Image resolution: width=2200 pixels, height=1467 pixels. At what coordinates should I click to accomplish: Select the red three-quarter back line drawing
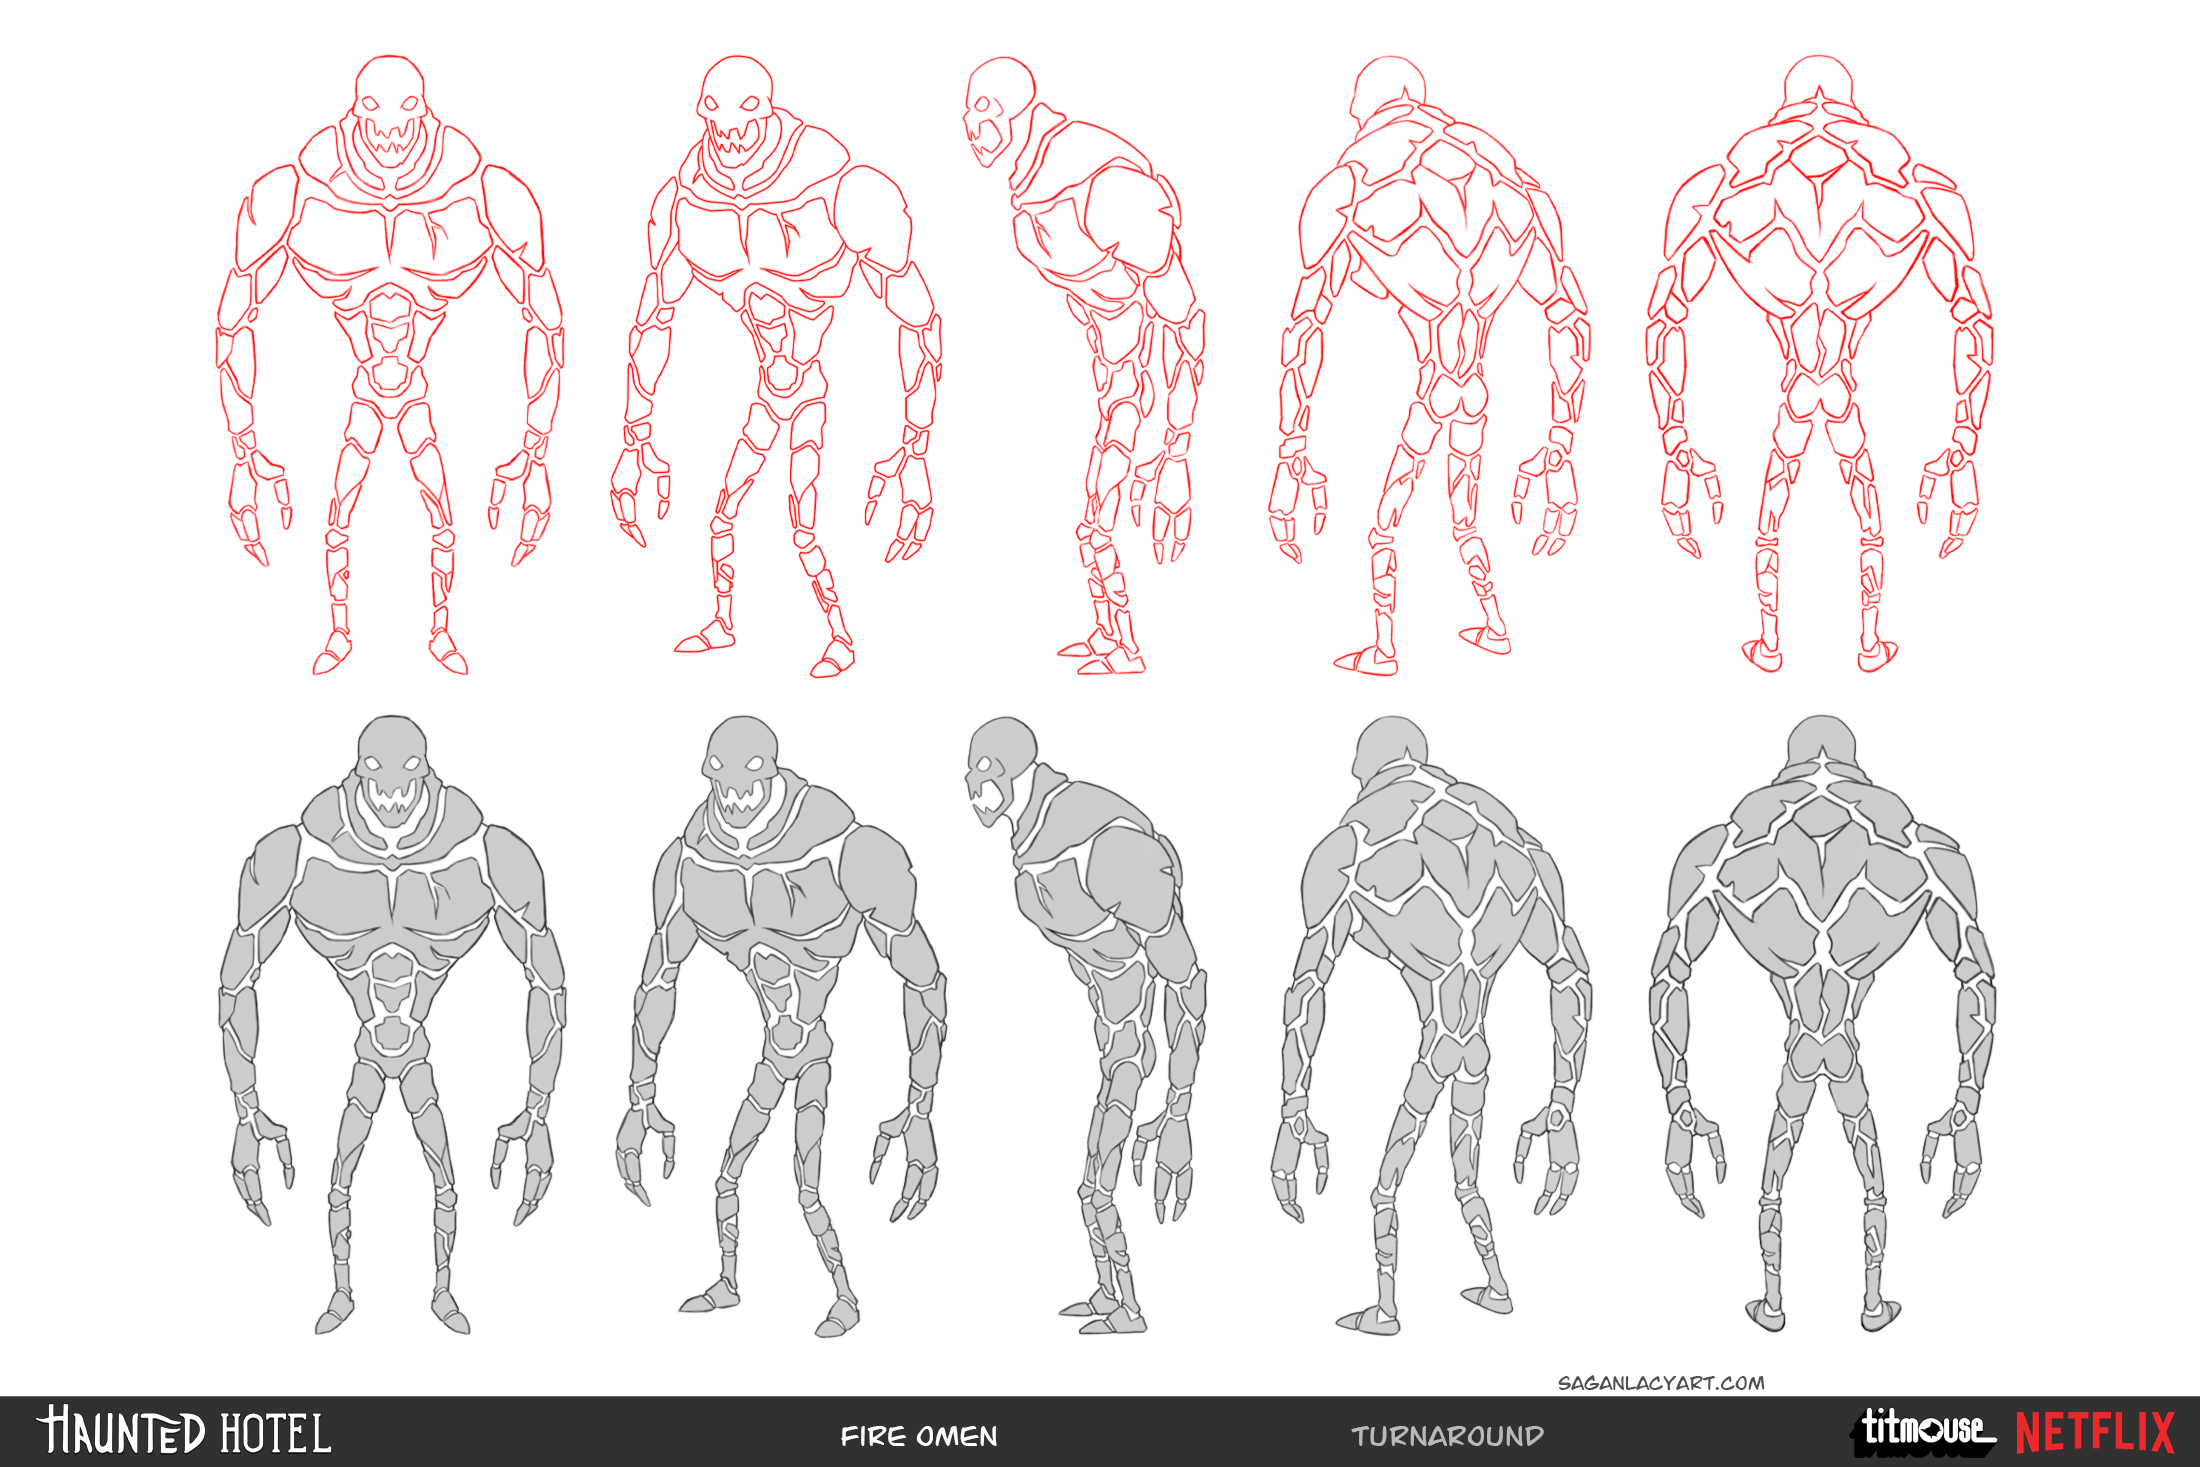click(1430, 366)
